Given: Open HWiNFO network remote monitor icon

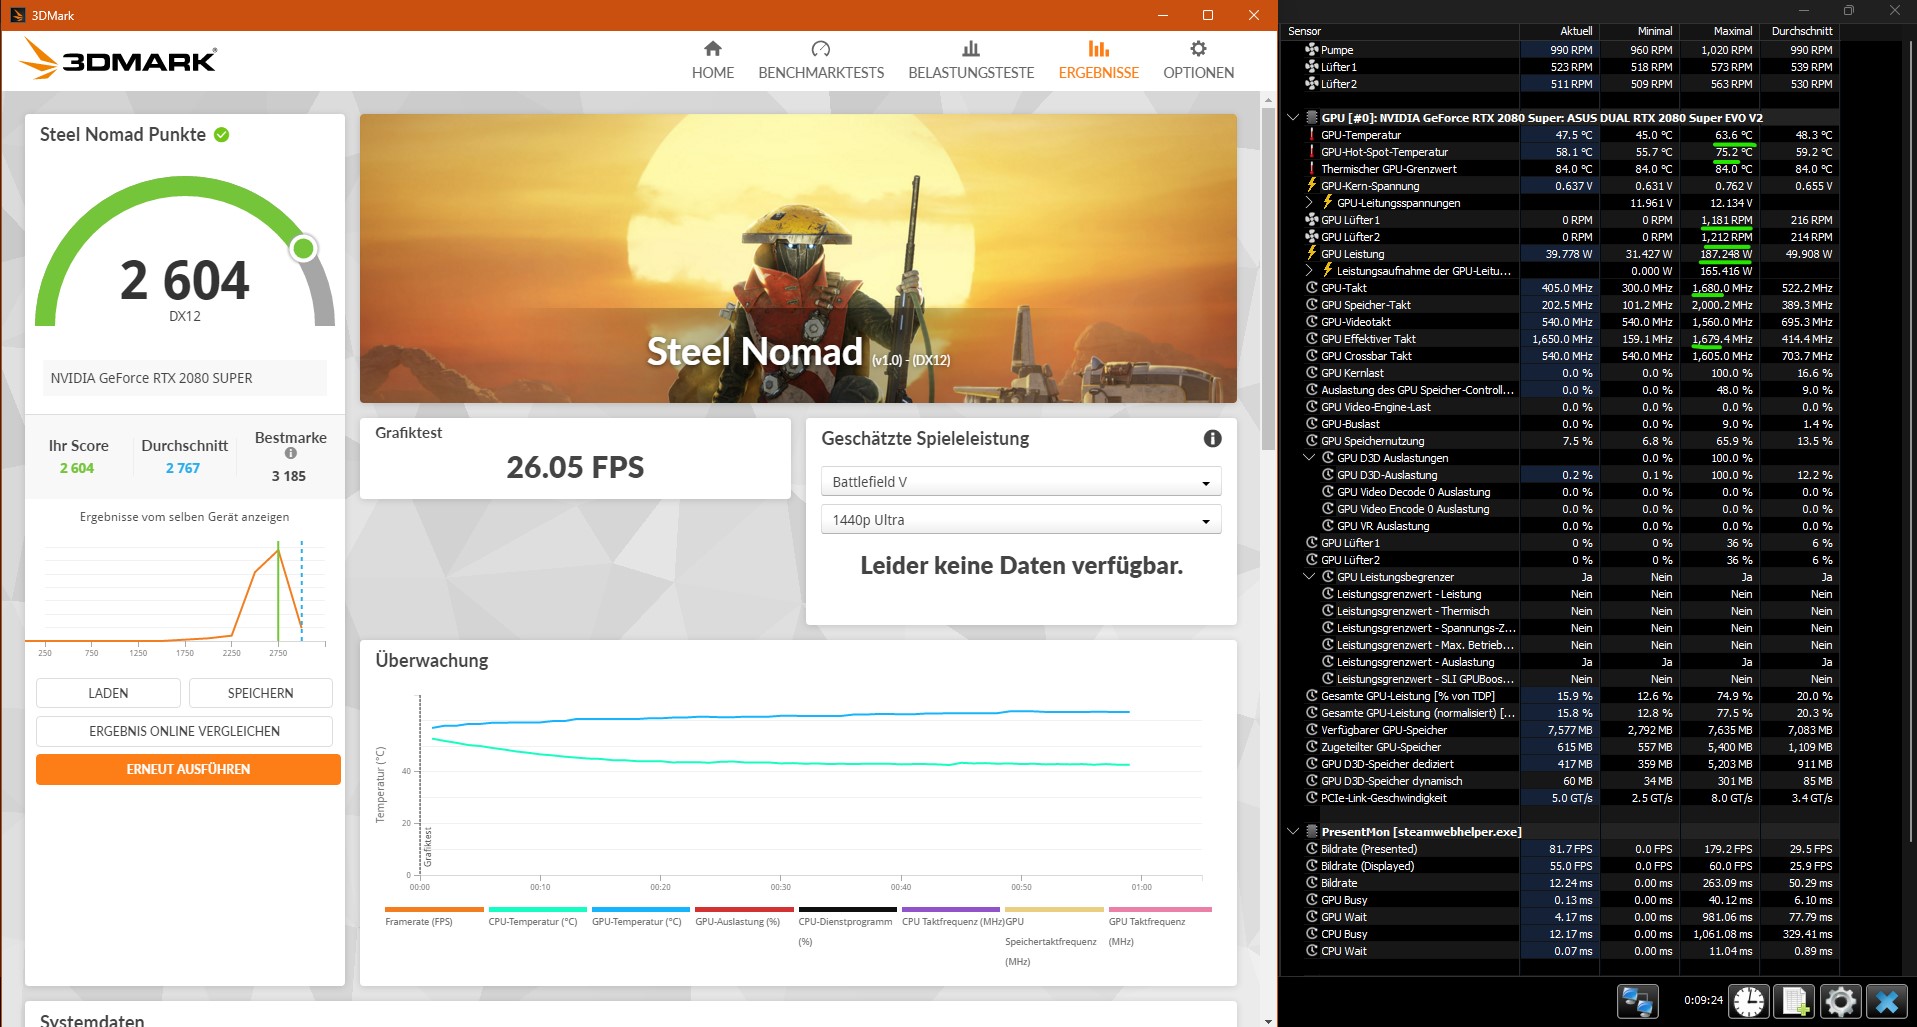Looking at the screenshot, I should (1638, 1001).
